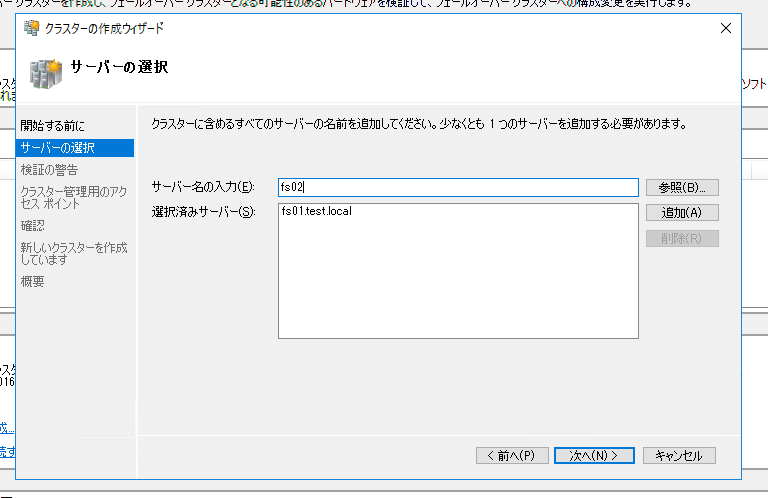Click the サーバー名の入力(E) label
768x498 pixels.
[x=203, y=187]
